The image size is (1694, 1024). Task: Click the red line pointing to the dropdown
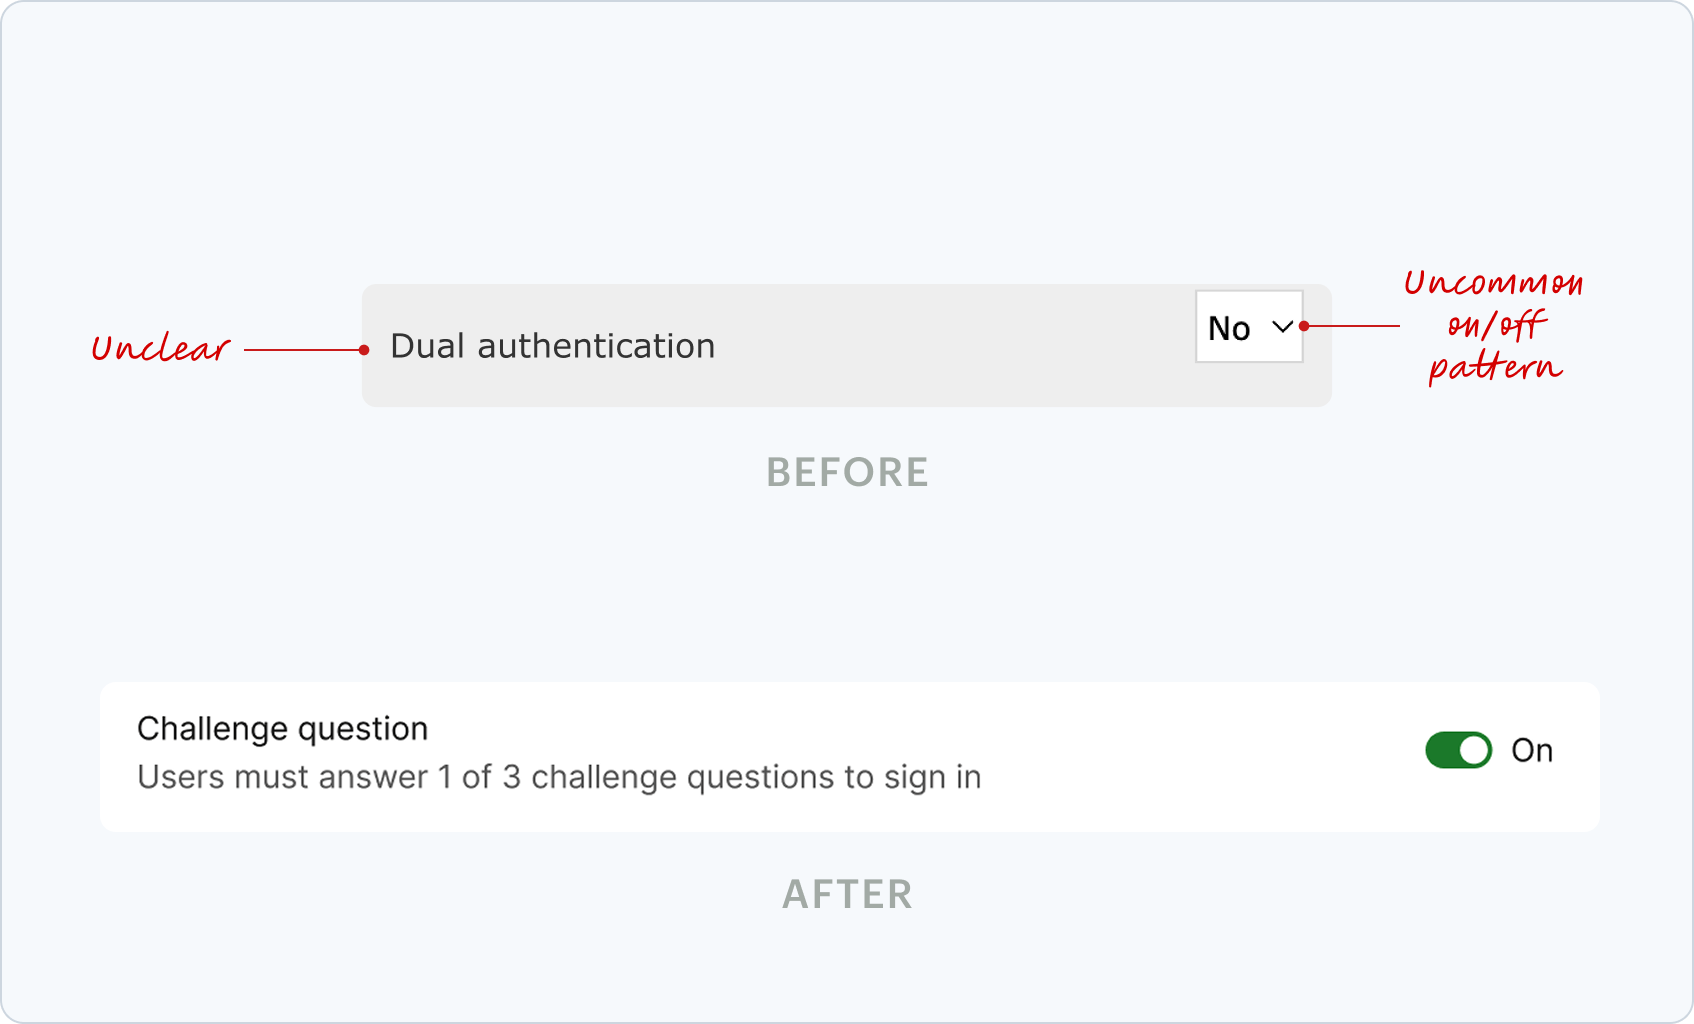click(x=1355, y=326)
